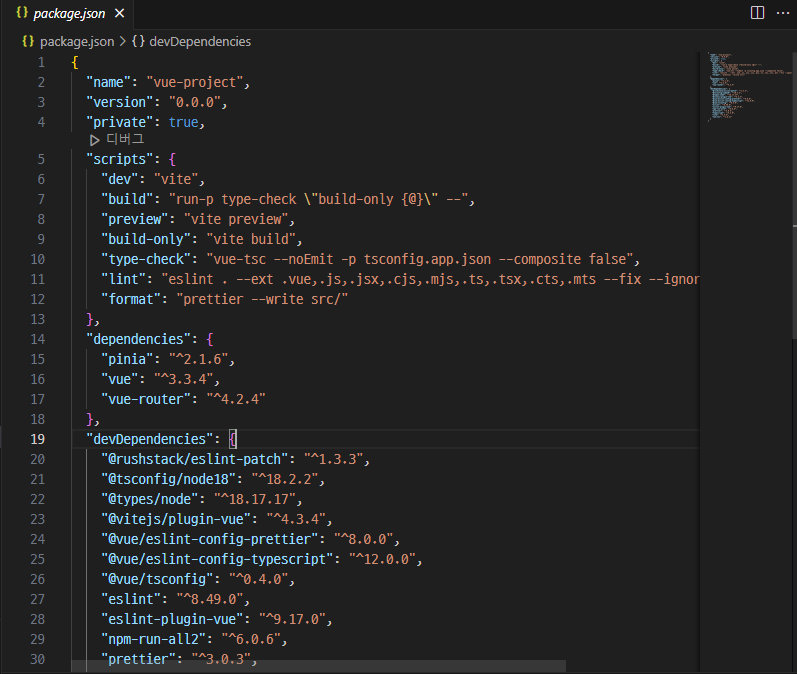
Task: Click the horizontal scrollbar at bottom
Action: point(319,666)
